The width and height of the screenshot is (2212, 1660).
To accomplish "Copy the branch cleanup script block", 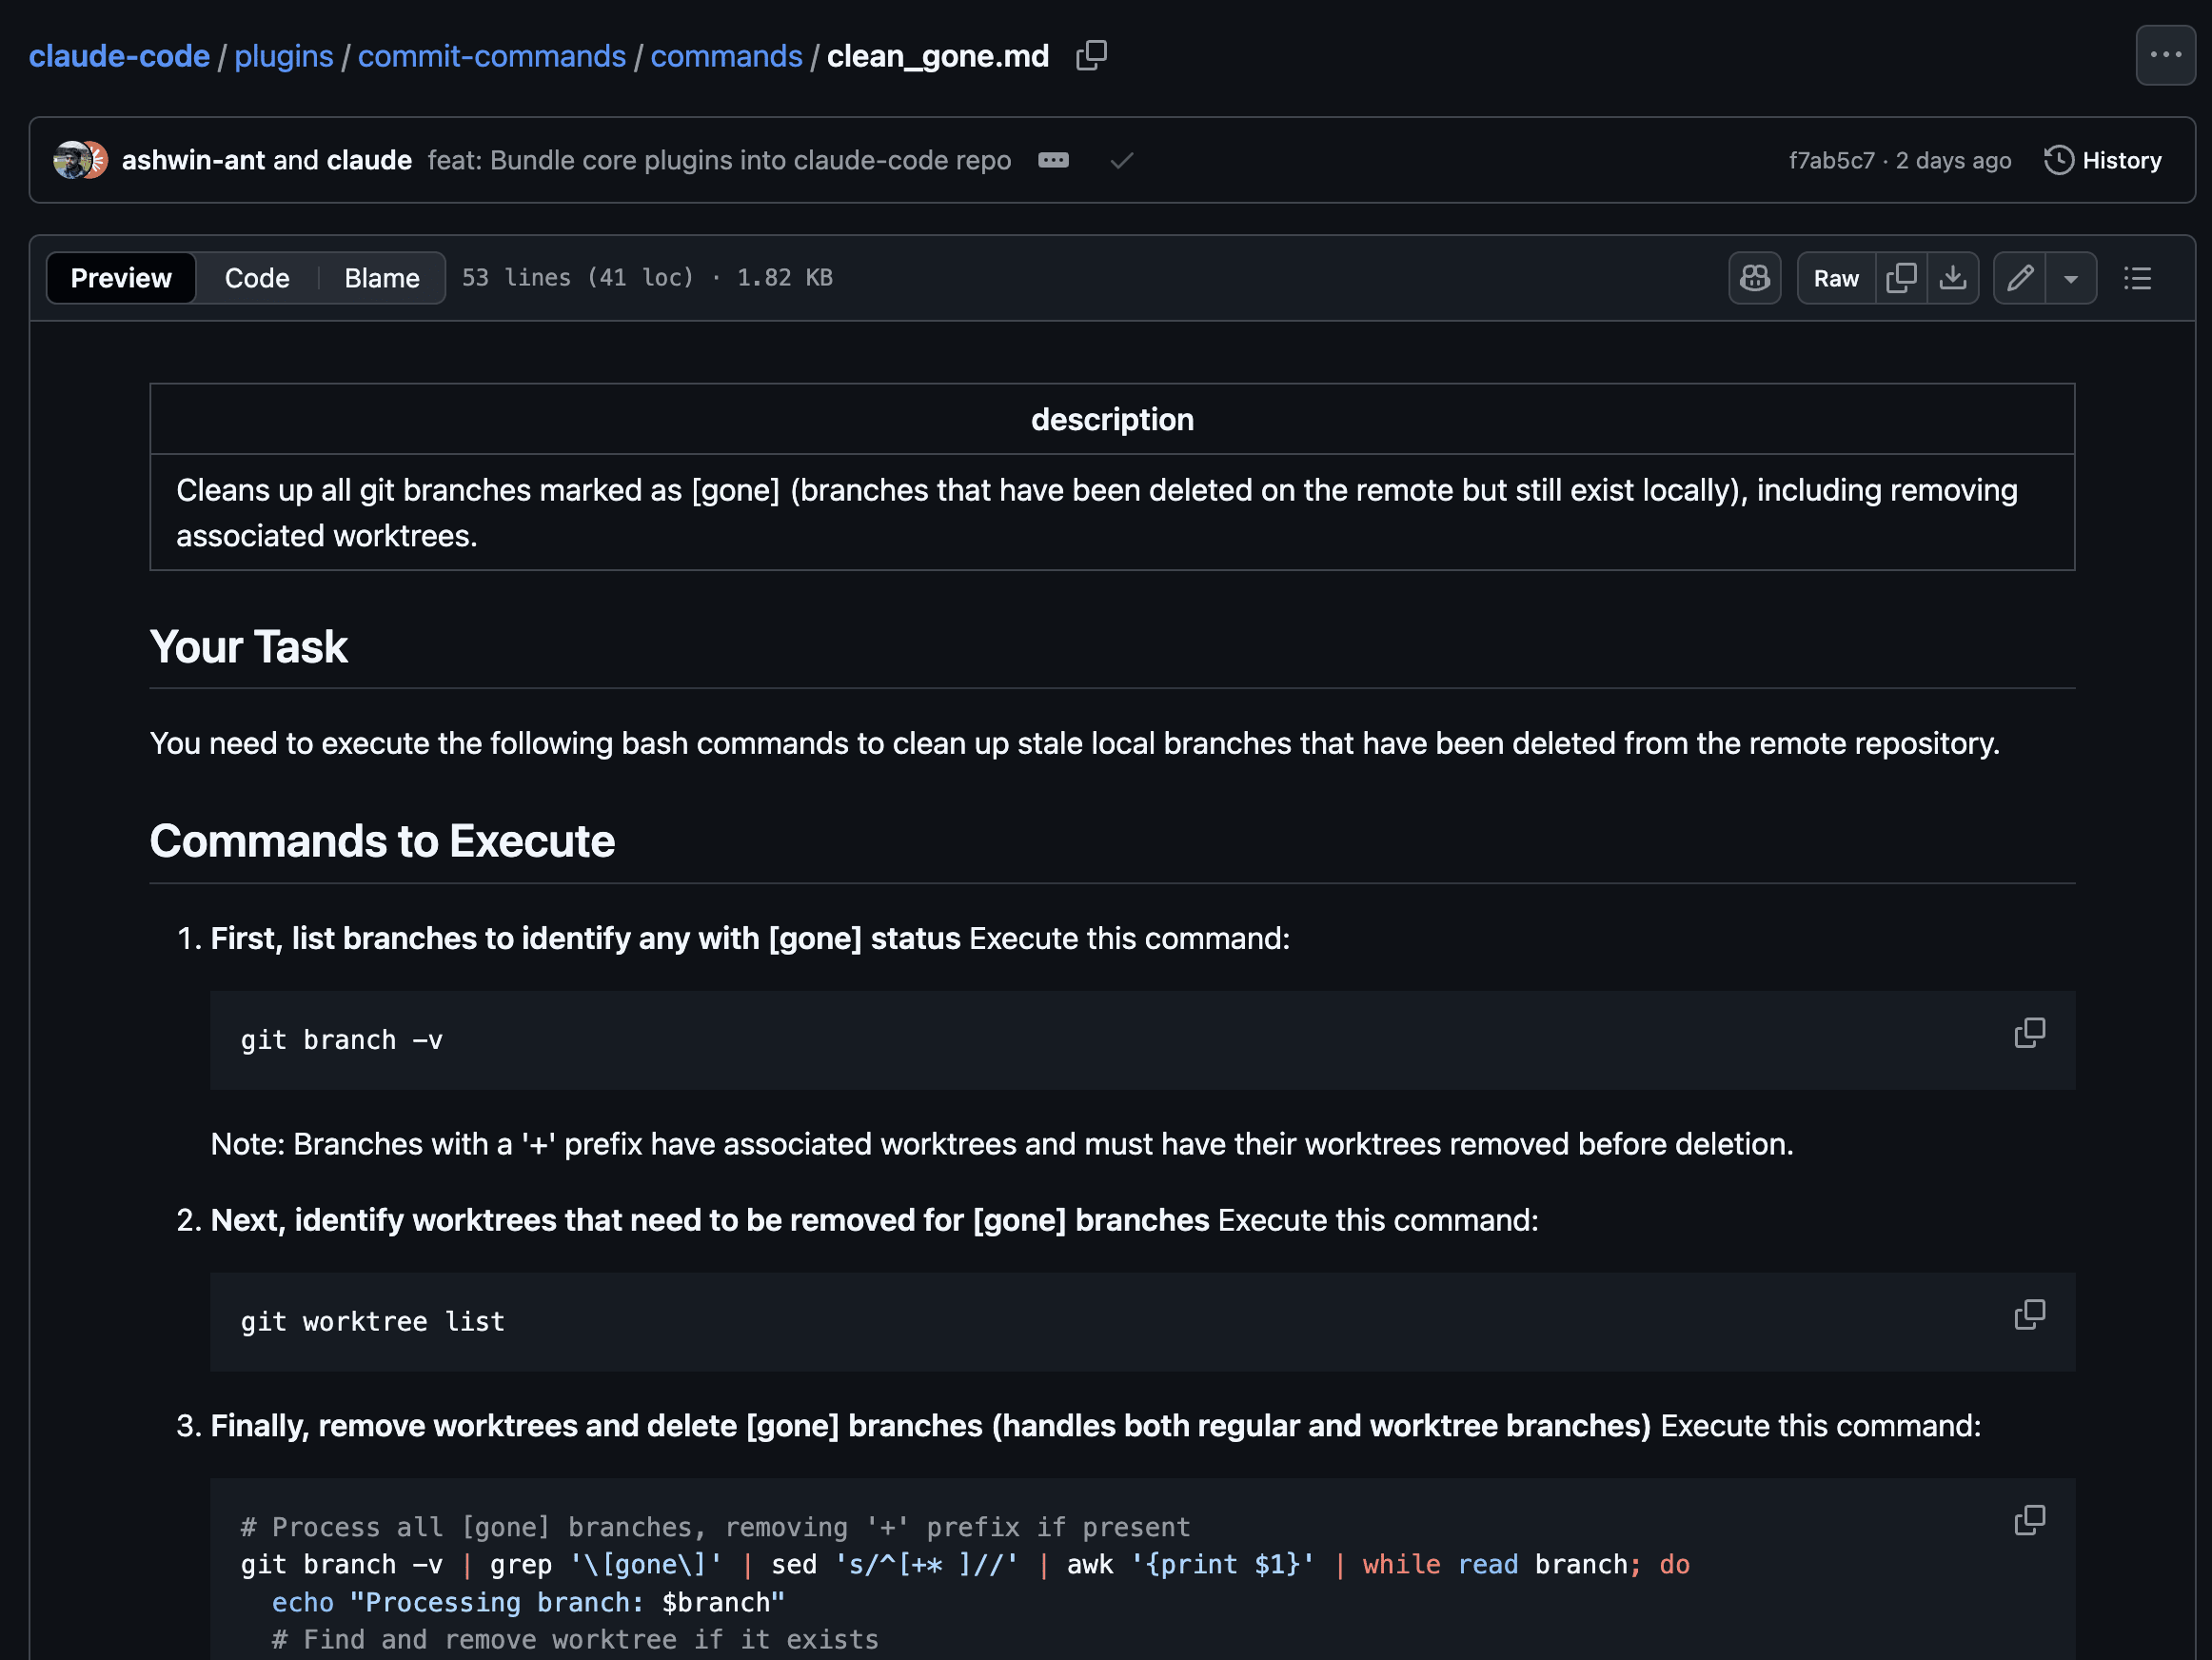I will (x=2029, y=1520).
